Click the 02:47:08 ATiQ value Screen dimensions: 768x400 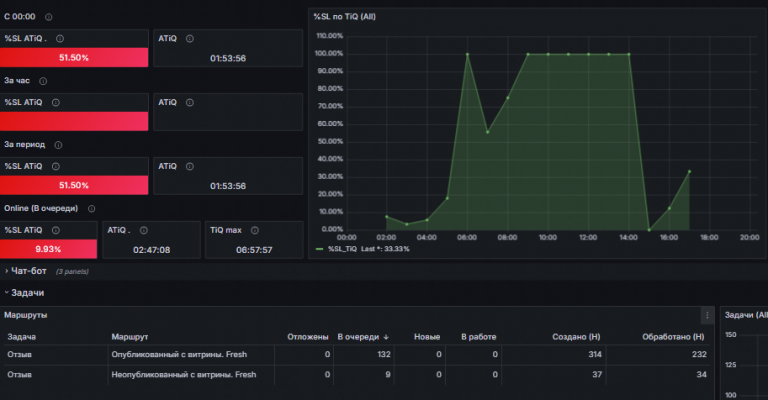(x=151, y=250)
